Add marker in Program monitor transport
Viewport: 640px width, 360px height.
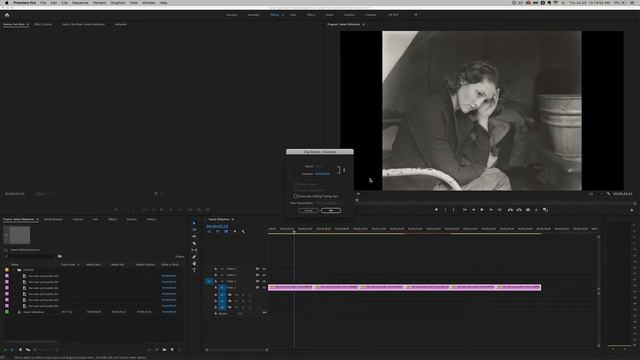tap(436, 210)
